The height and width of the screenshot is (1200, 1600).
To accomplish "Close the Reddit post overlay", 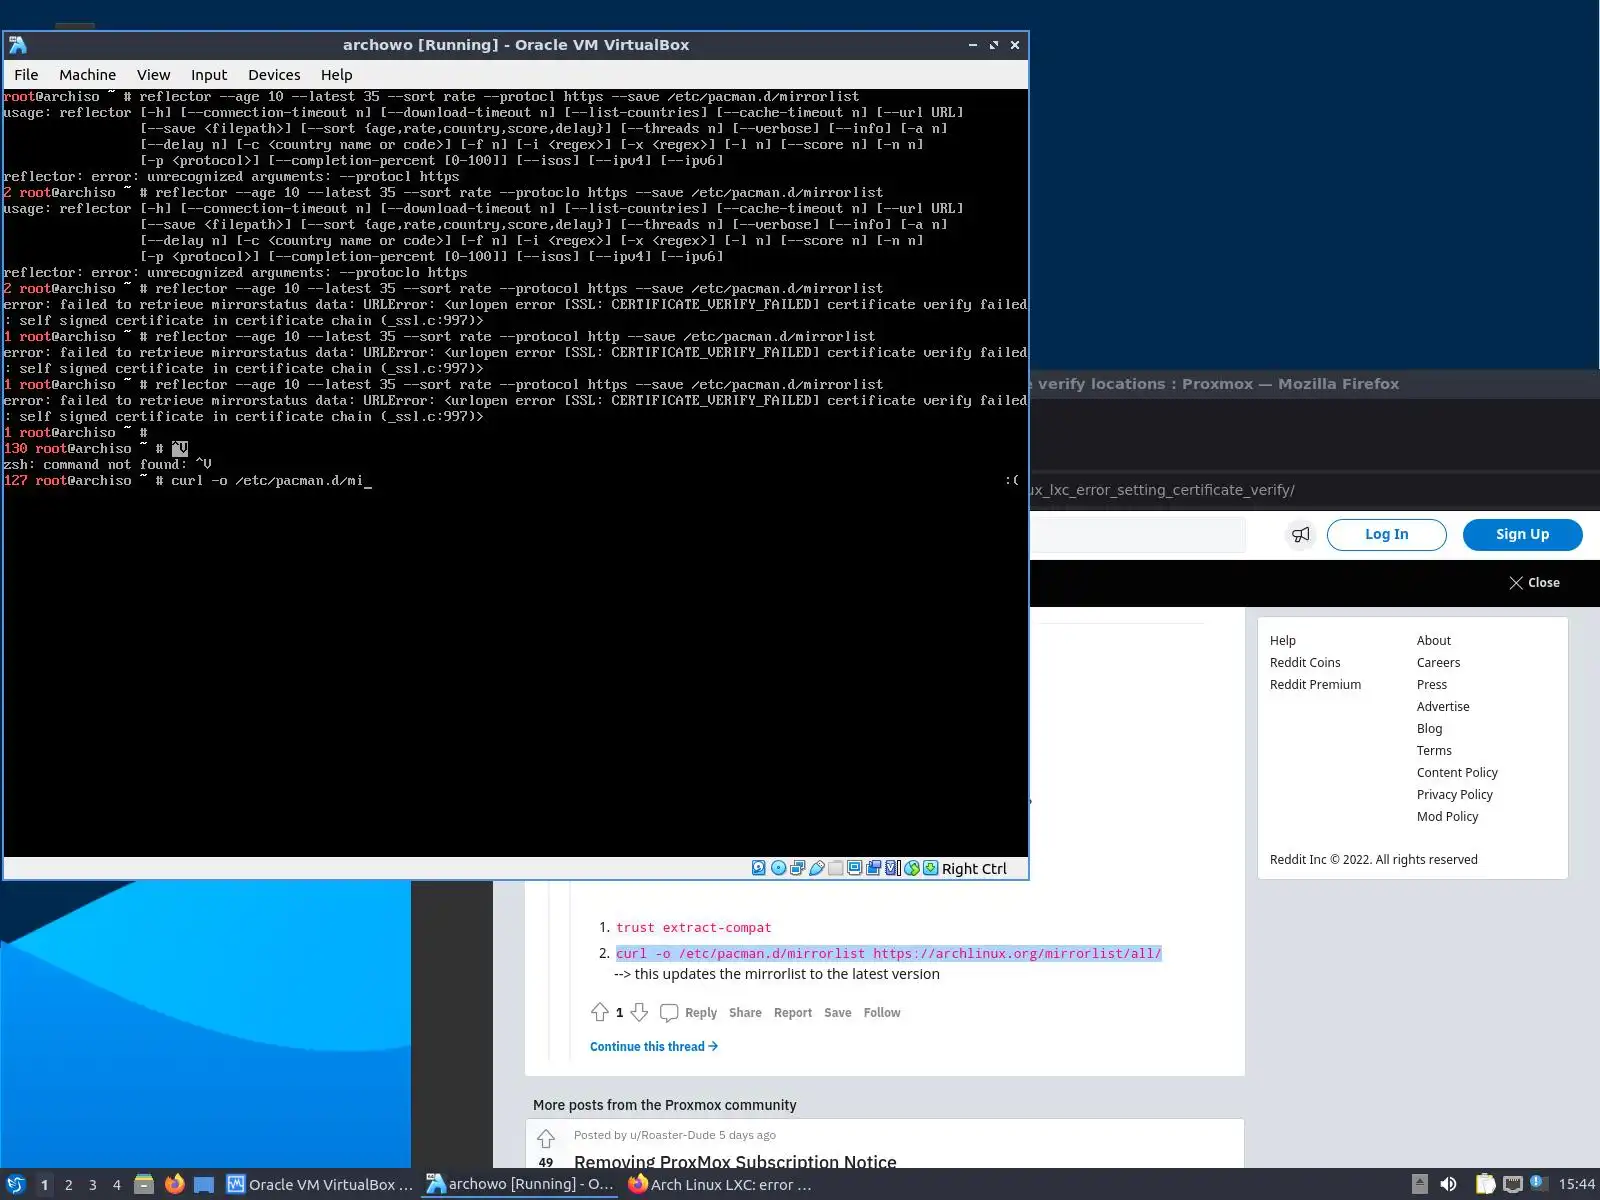I will coord(1534,583).
